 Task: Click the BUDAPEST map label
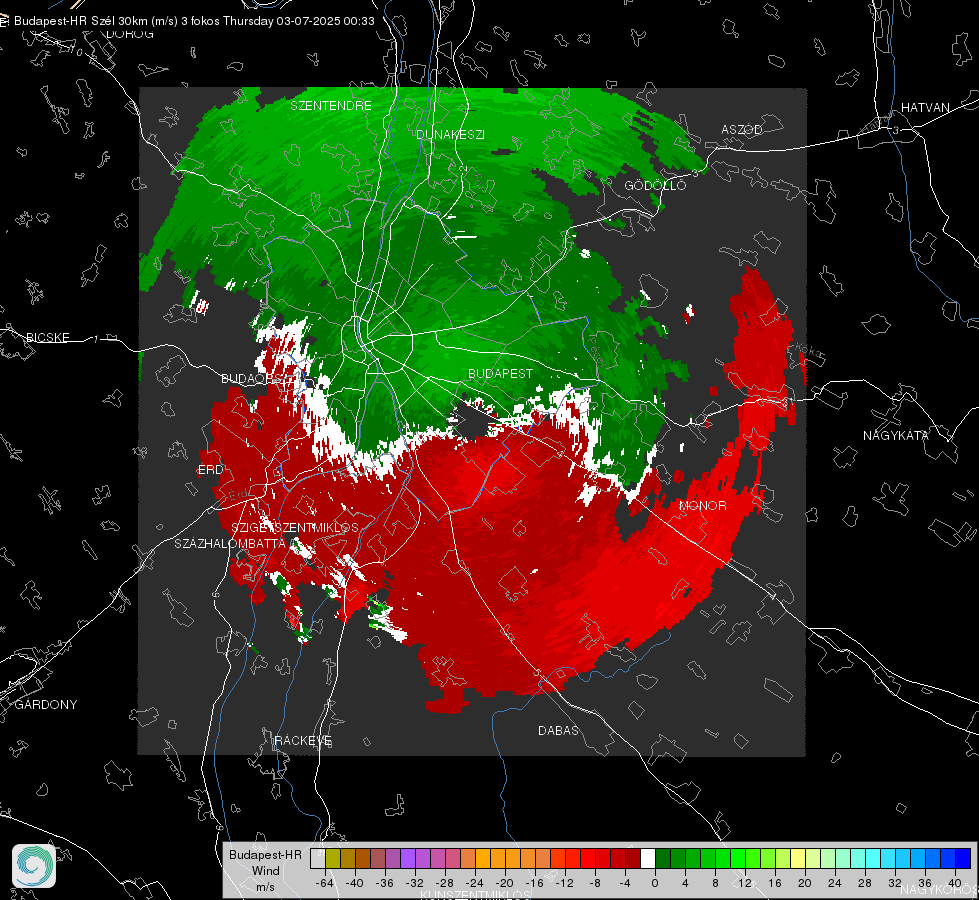501,373
